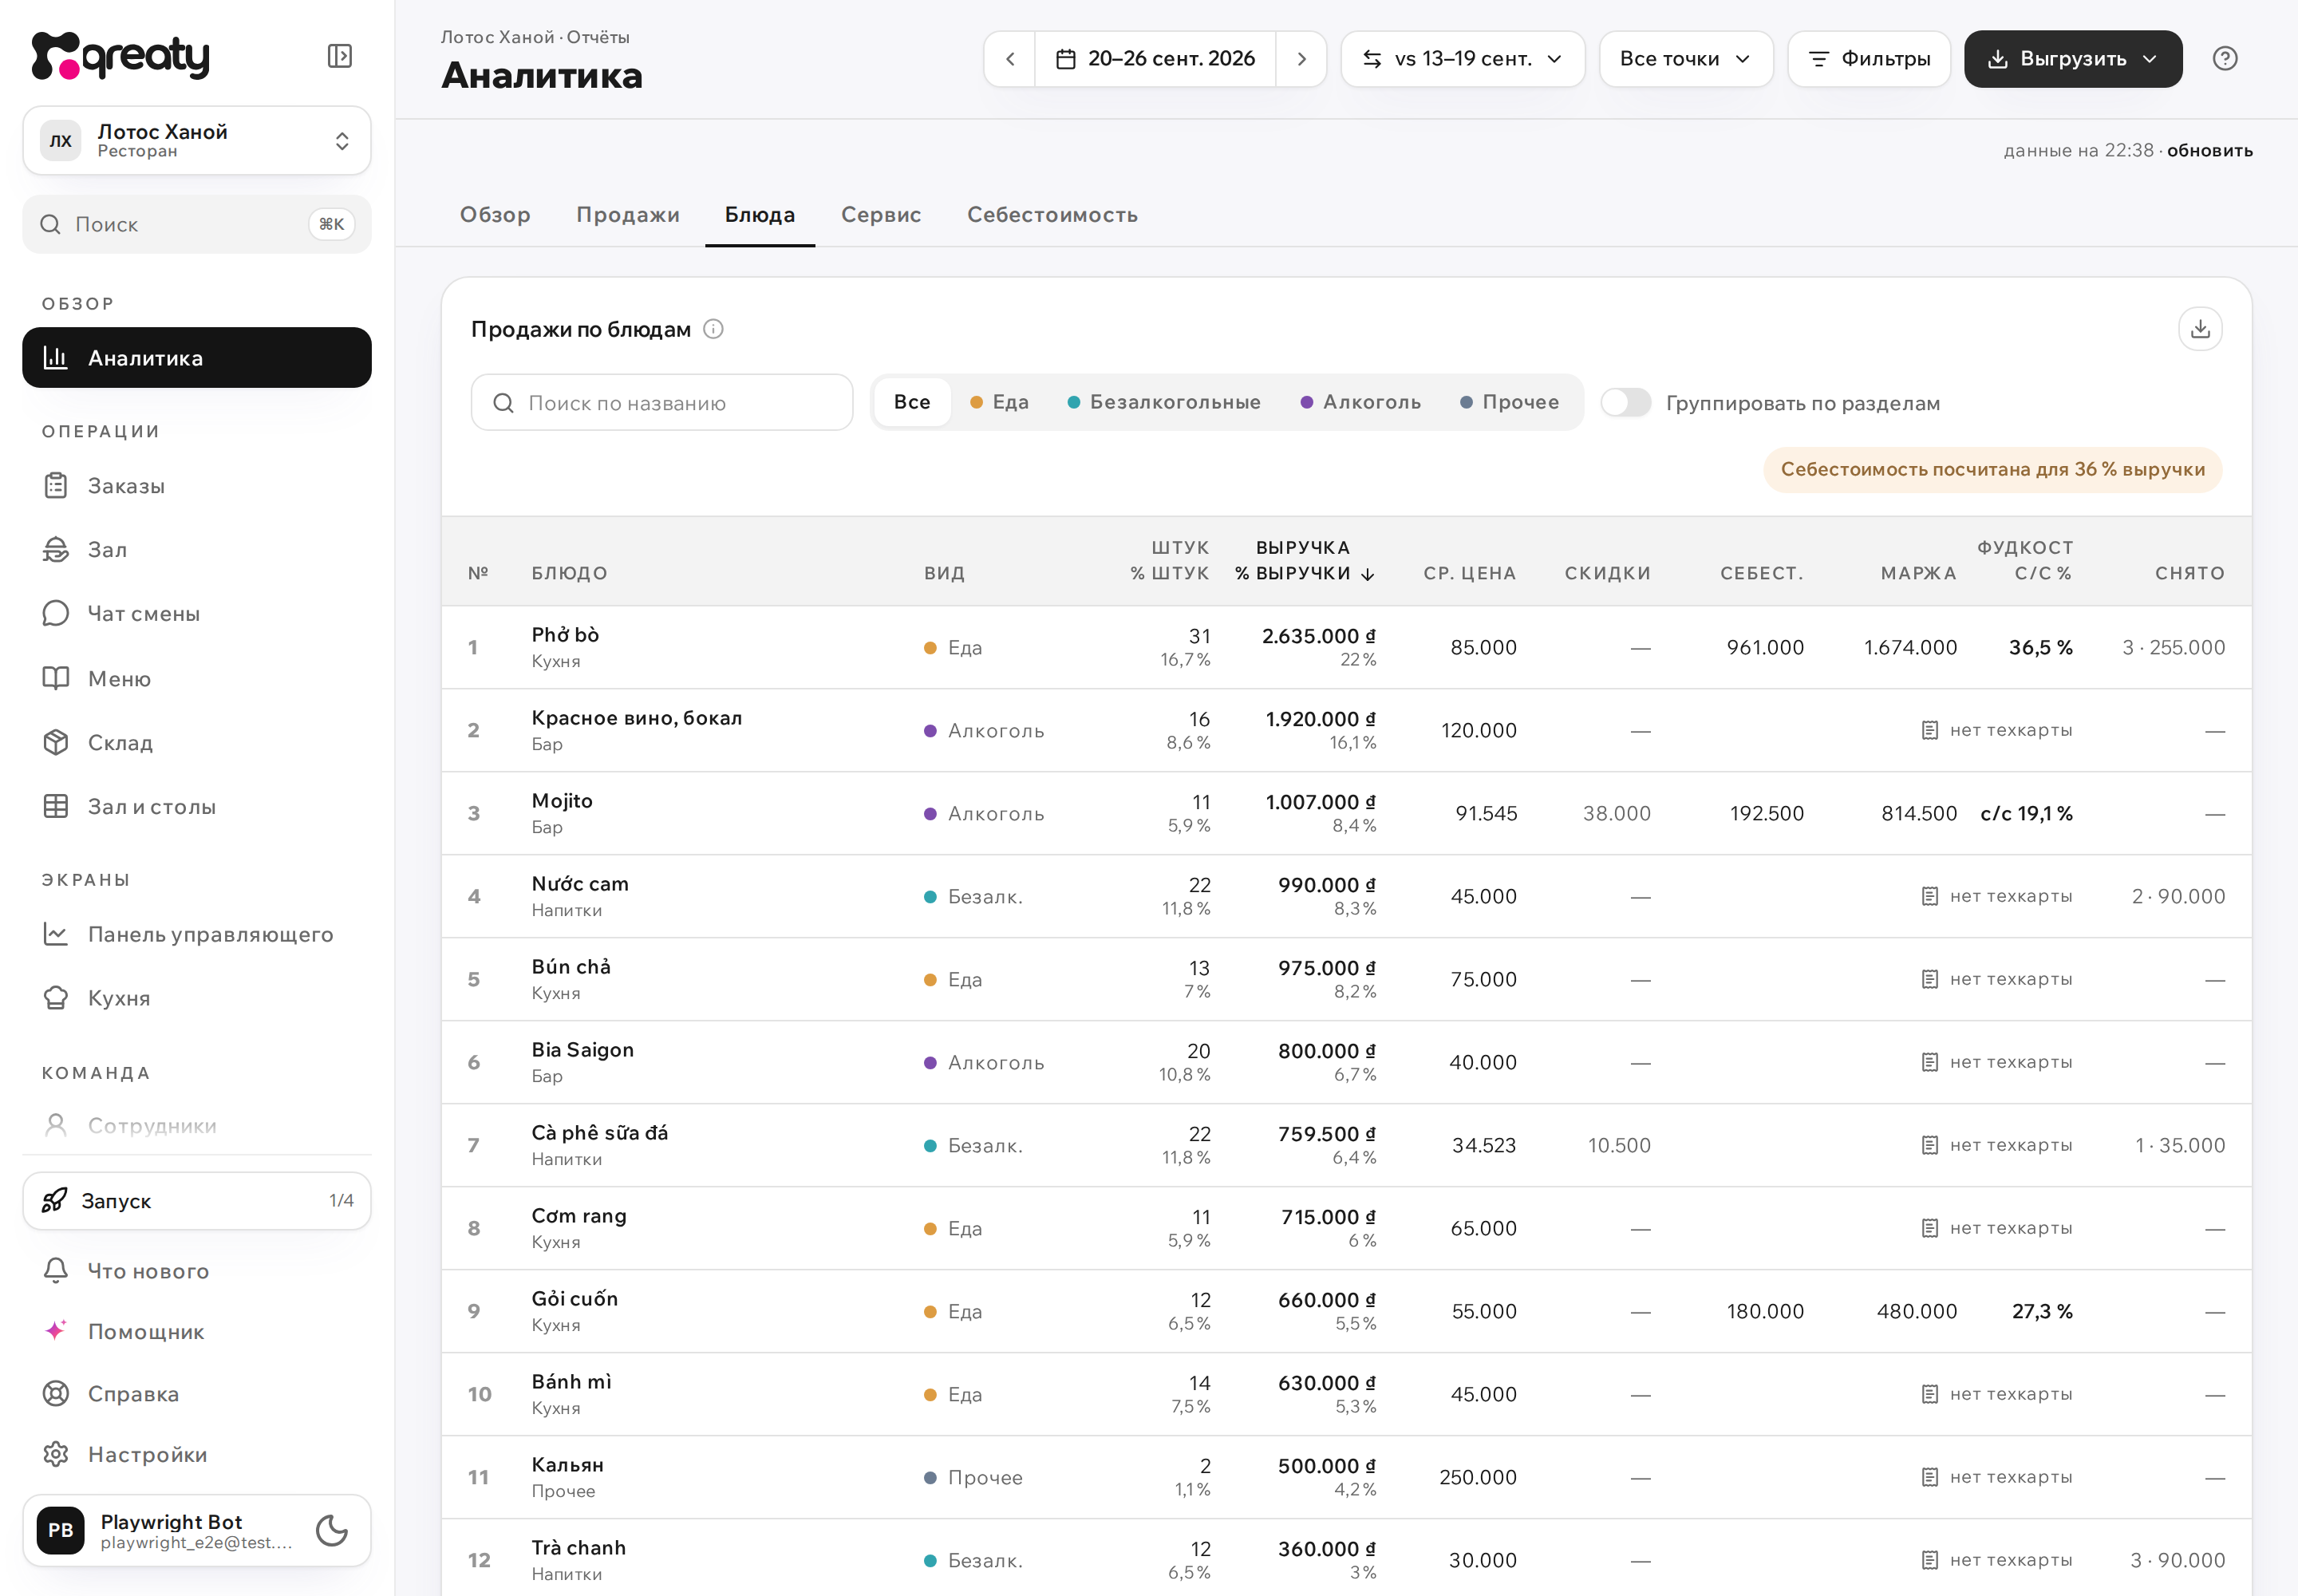The image size is (2298, 1596).
Task: Open Кухня screen in sidebar
Action: coord(197,999)
